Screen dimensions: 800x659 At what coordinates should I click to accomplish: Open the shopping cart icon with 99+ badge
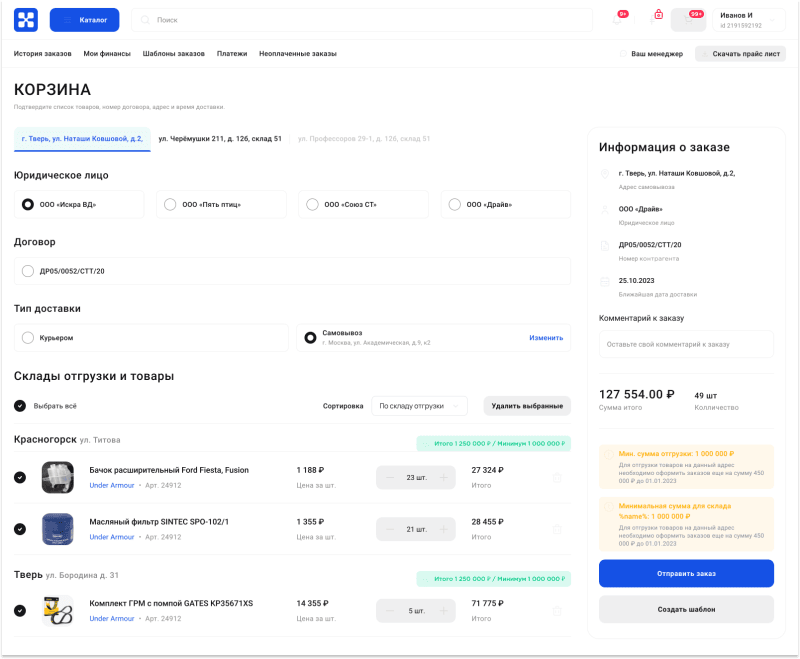[688, 19]
